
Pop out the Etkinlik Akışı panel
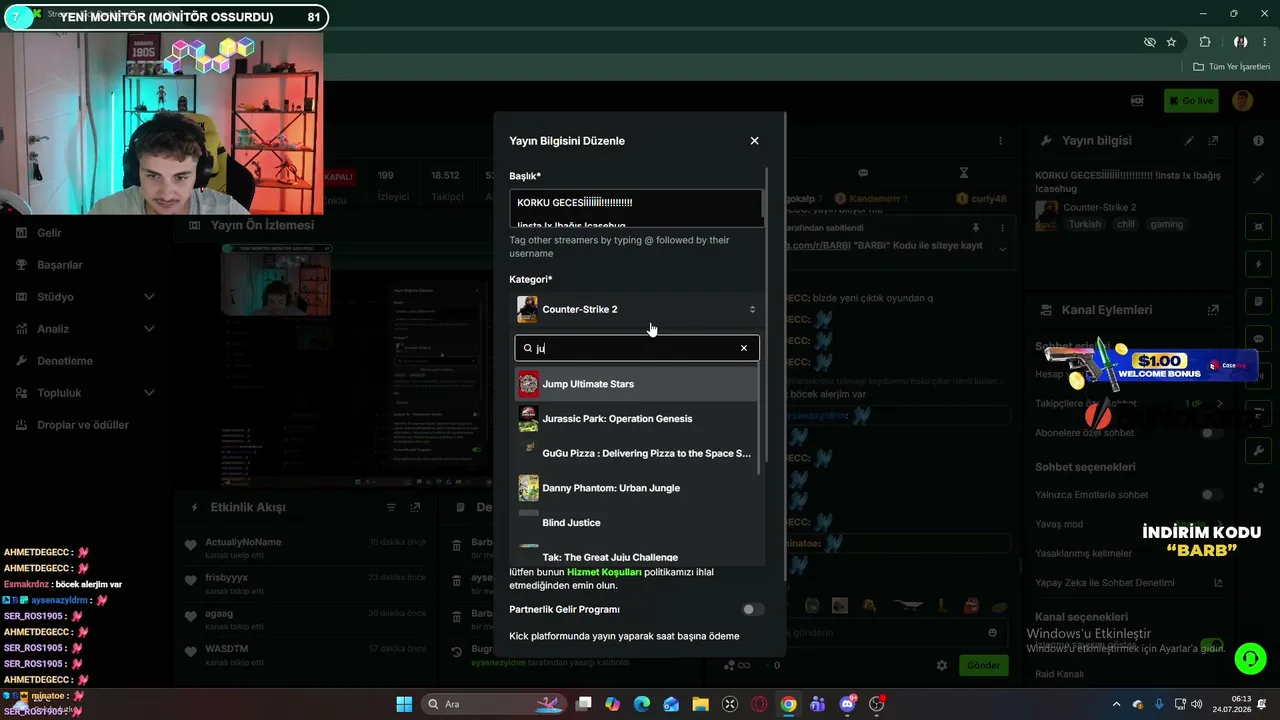click(x=415, y=508)
